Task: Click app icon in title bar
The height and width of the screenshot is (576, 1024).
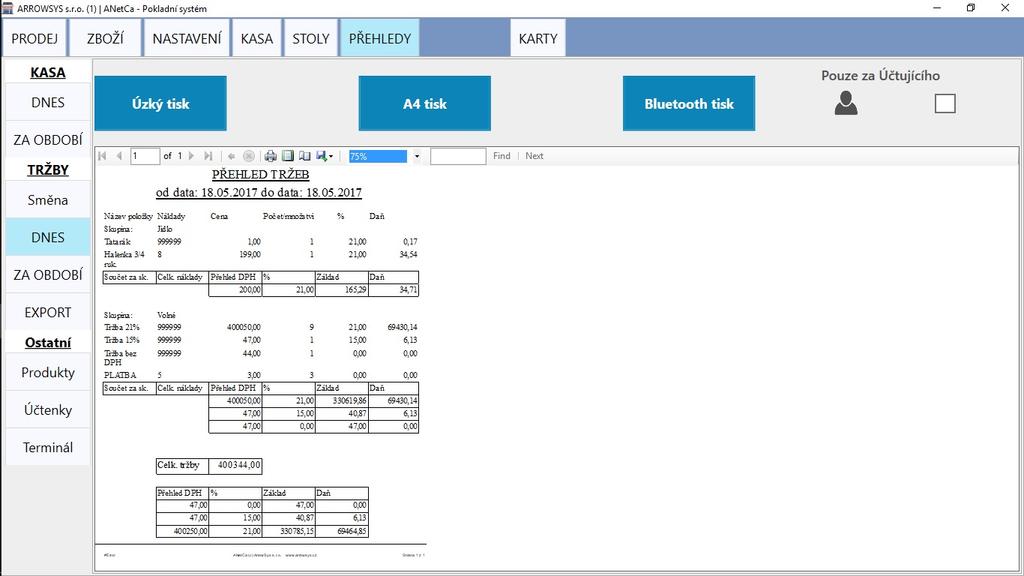Action: tap(7, 8)
